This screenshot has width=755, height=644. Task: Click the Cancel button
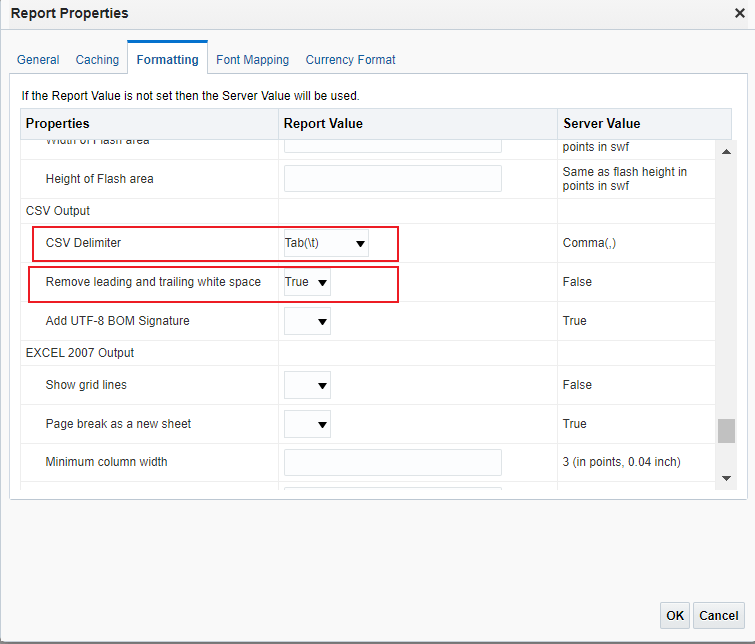(x=719, y=615)
